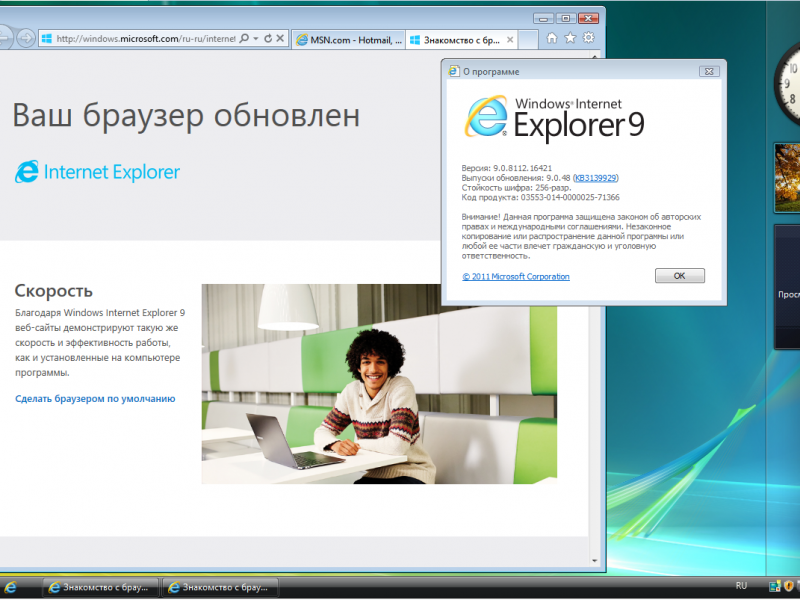Click Сделать браузером по умолчанию link
800x600 pixels.
coord(95,398)
